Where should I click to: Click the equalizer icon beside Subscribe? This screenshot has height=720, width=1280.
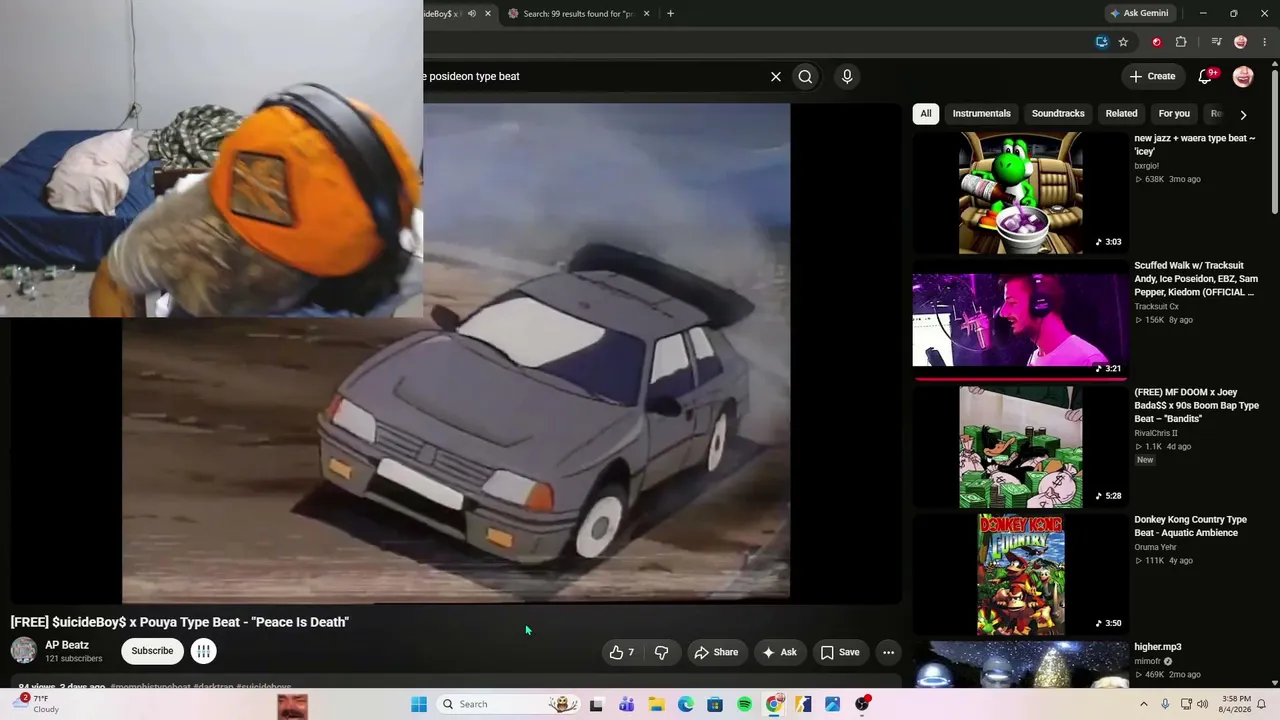[x=203, y=651]
